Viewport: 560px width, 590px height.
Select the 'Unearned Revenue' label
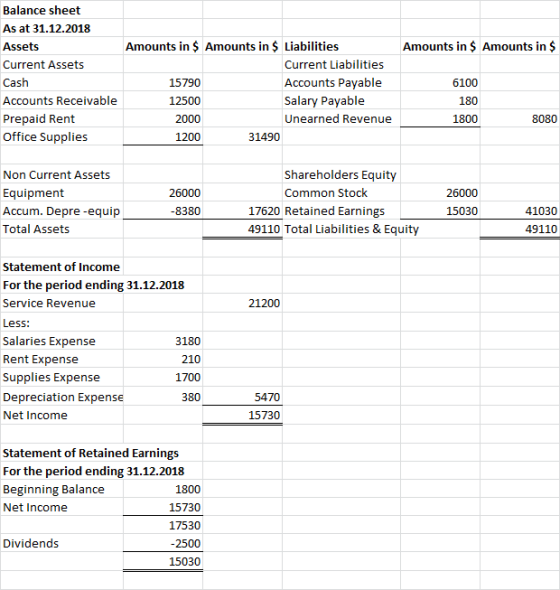[338, 119]
